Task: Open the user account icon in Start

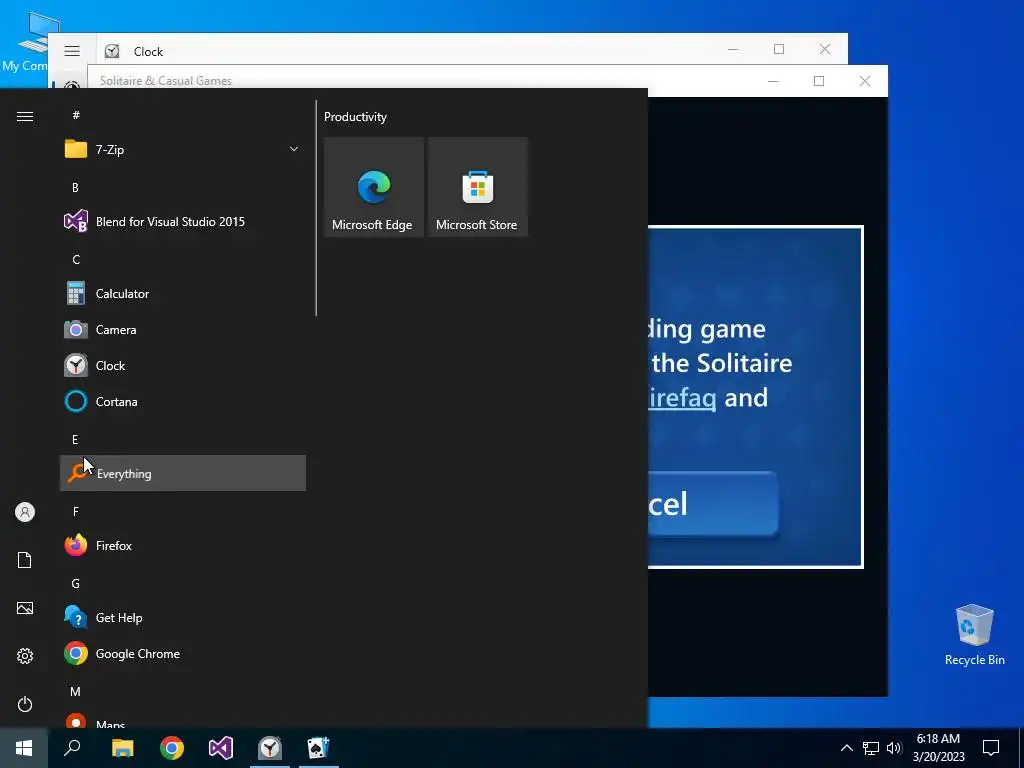Action: click(25, 512)
